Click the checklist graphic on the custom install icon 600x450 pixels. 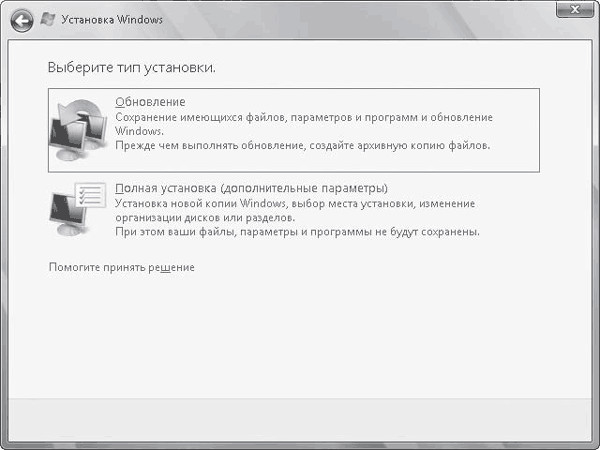91,194
